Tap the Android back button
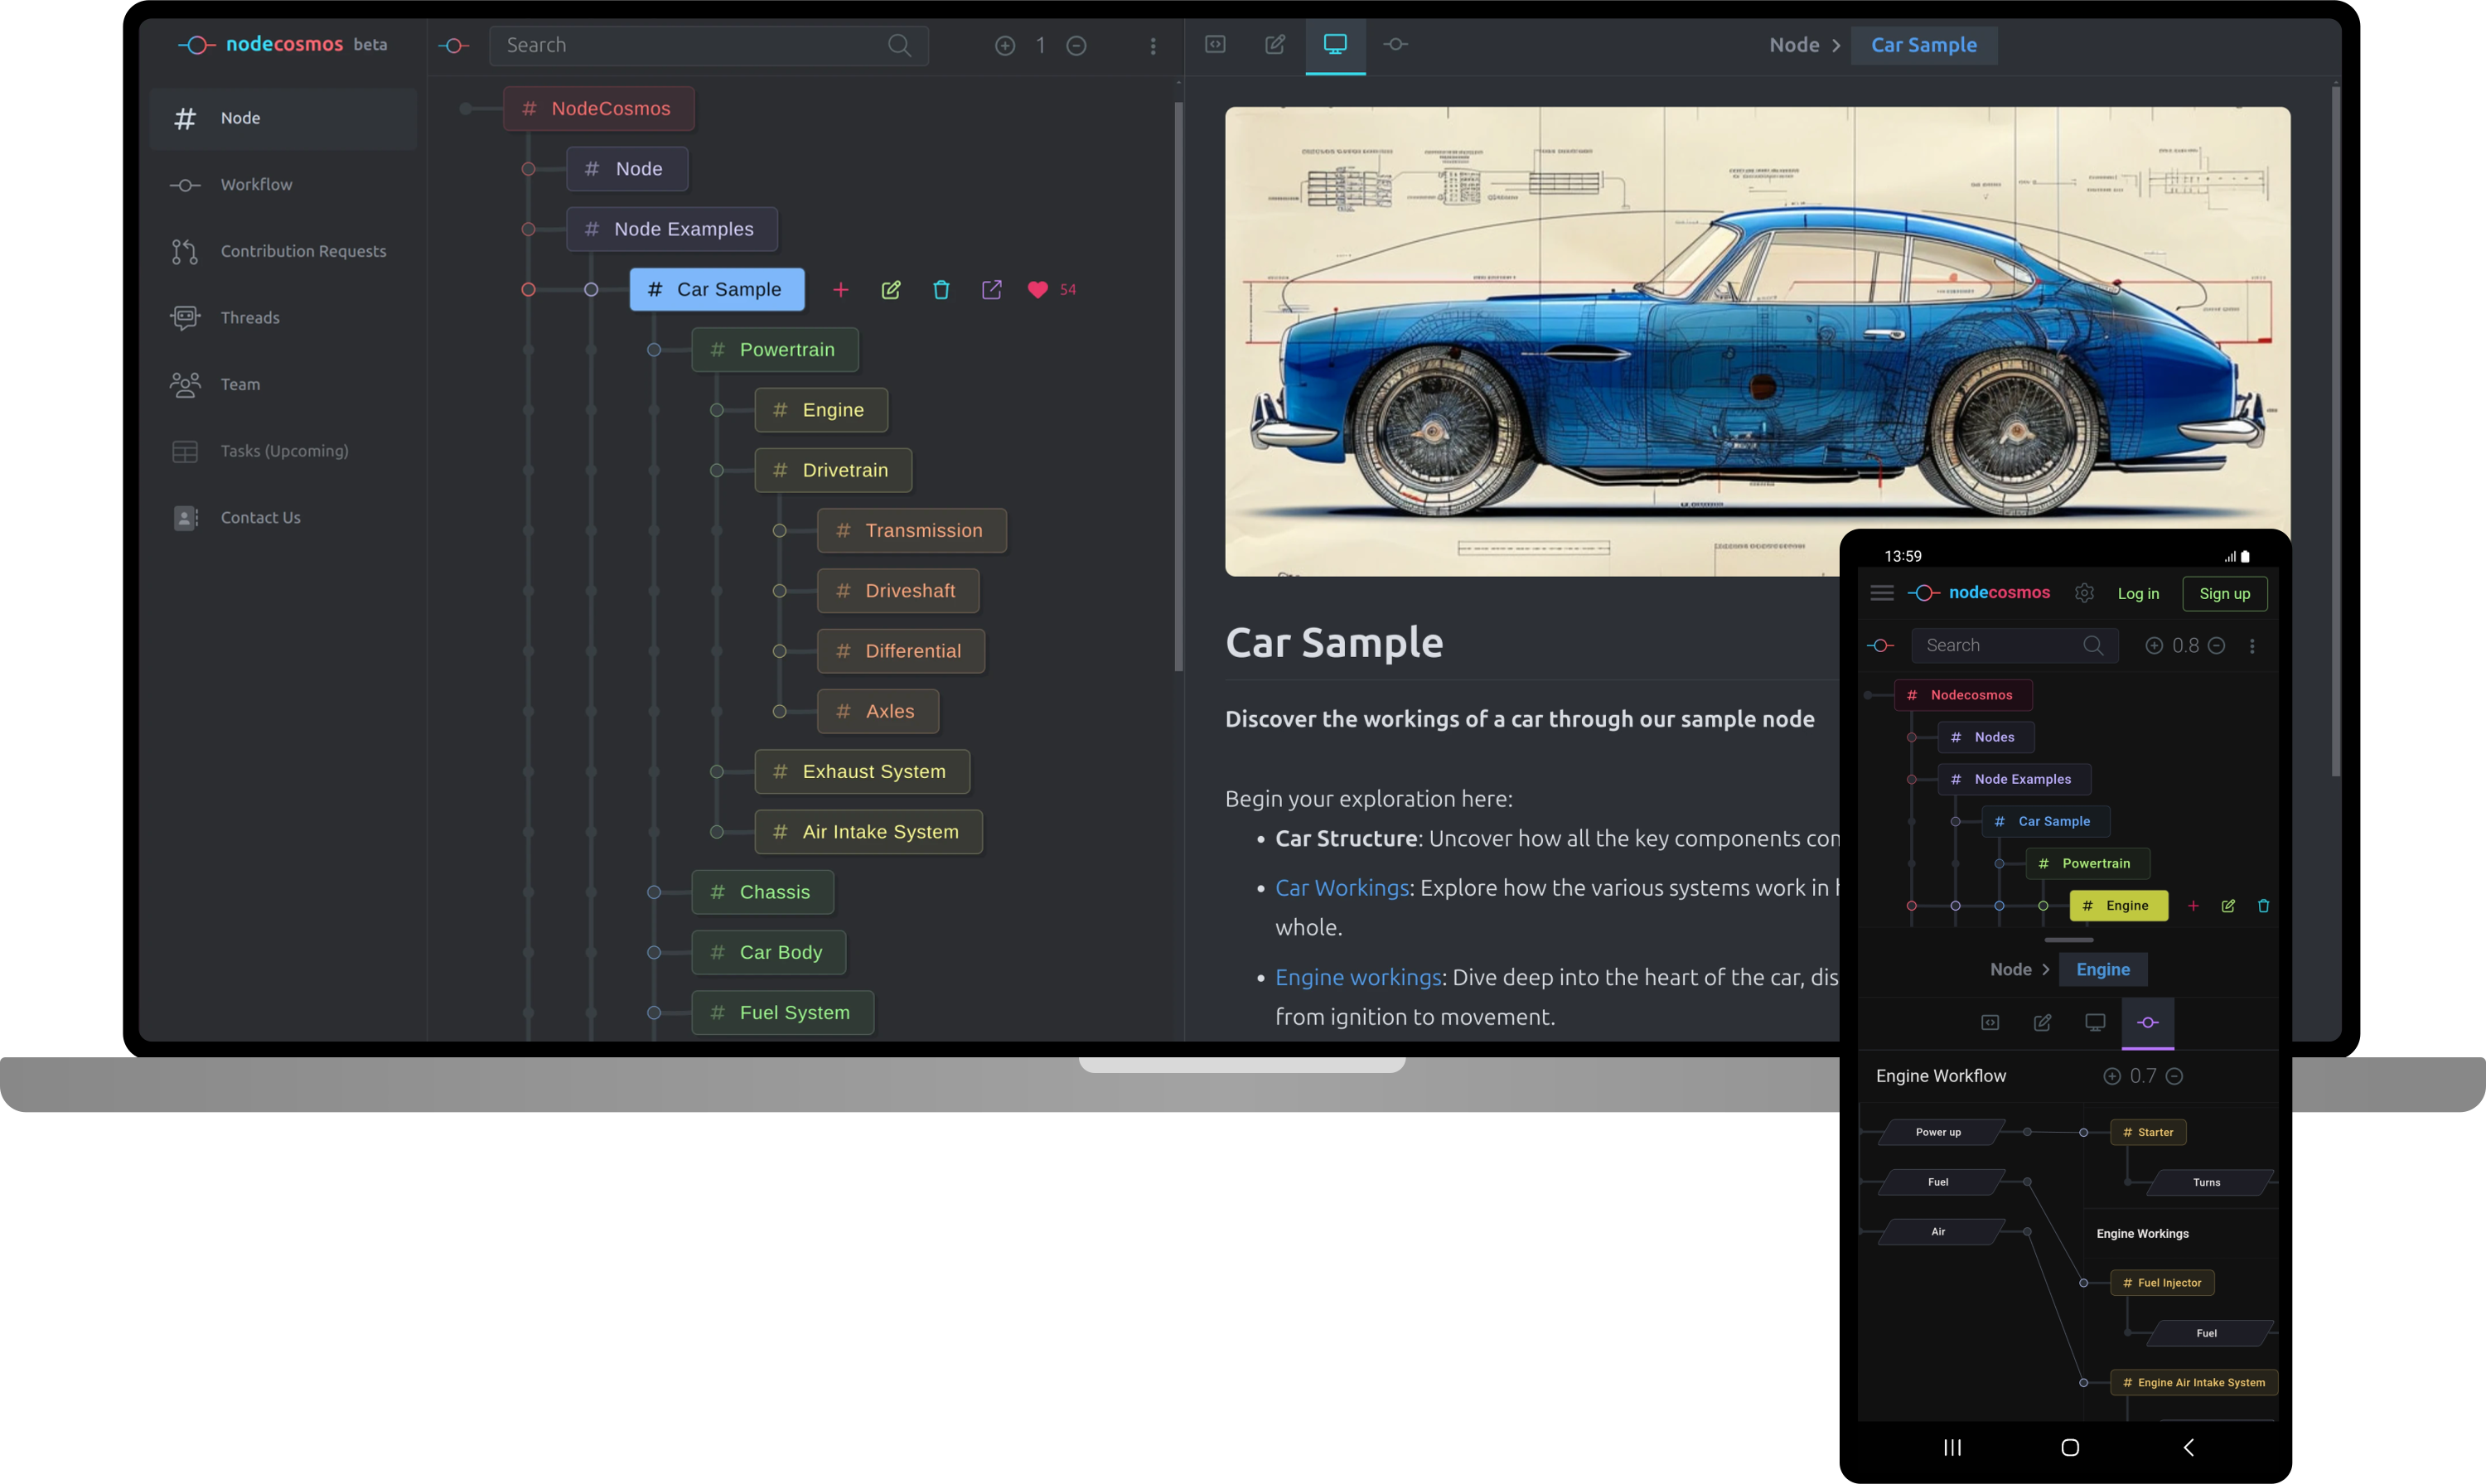The width and height of the screenshot is (2486, 1484). point(2188,1447)
